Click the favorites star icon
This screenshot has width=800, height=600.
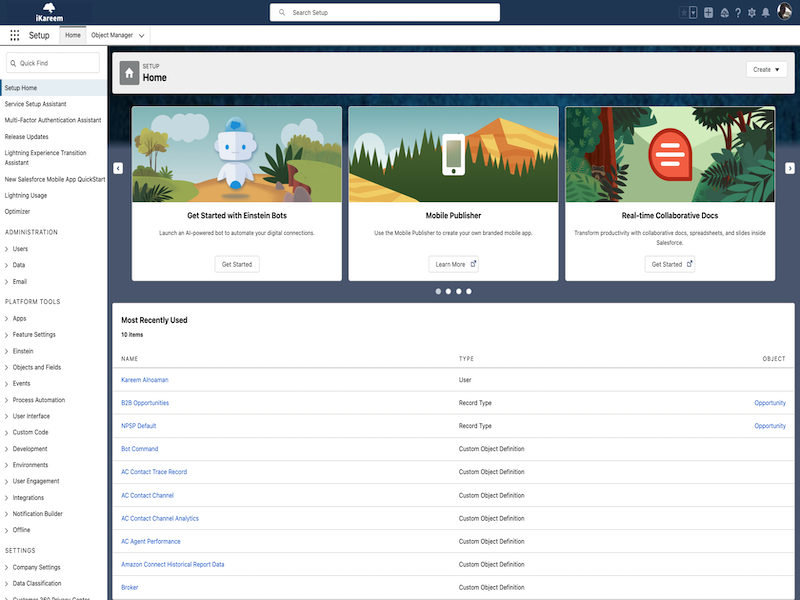pos(684,13)
